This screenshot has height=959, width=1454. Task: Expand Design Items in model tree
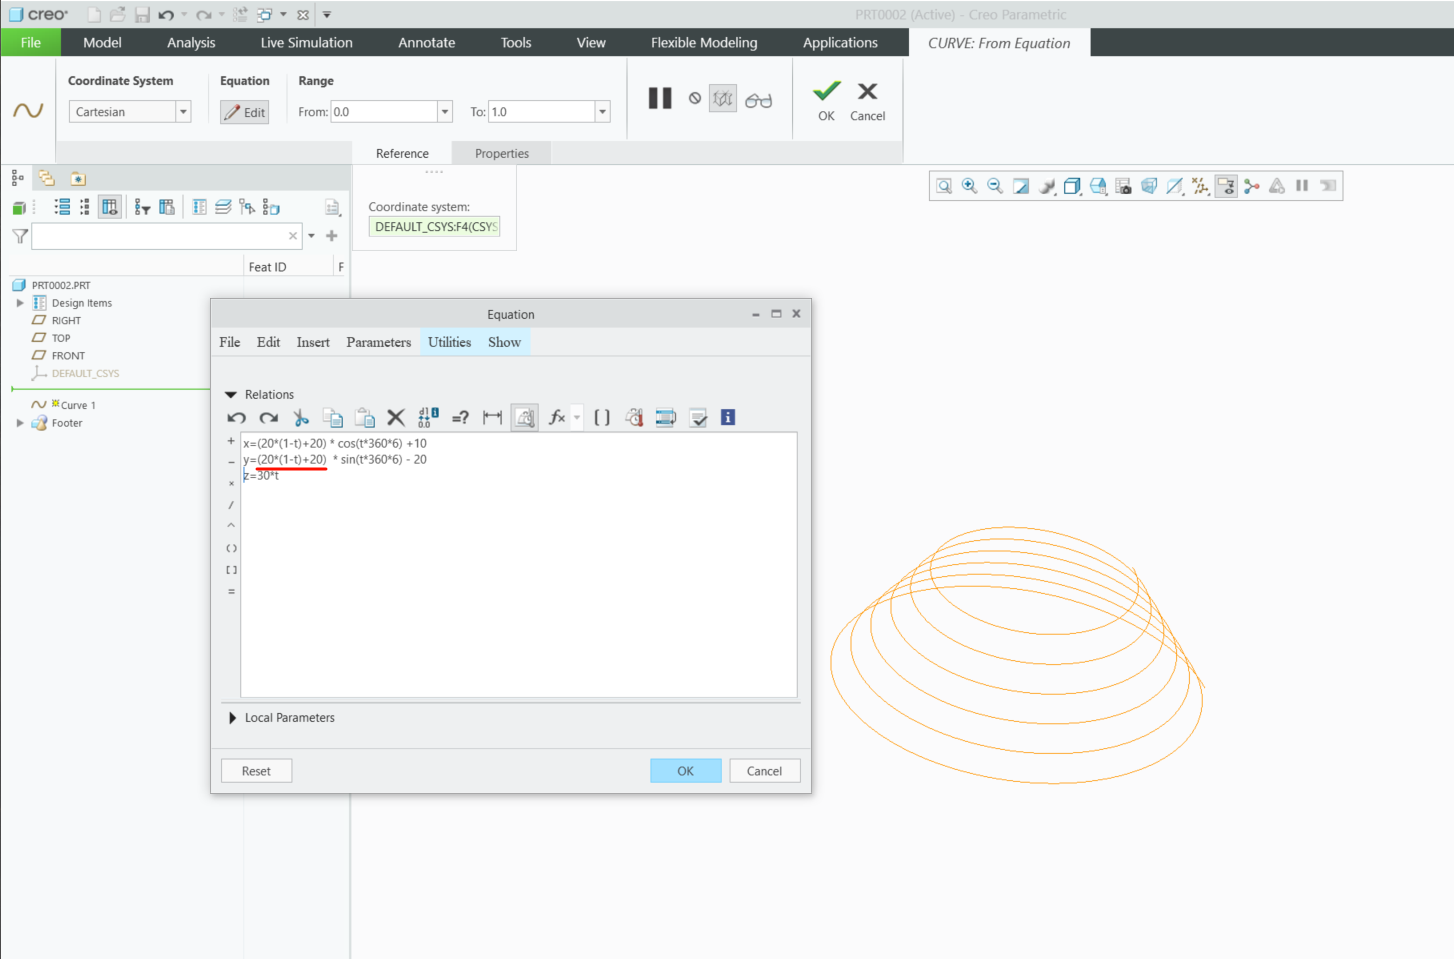(x=20, y=303)
